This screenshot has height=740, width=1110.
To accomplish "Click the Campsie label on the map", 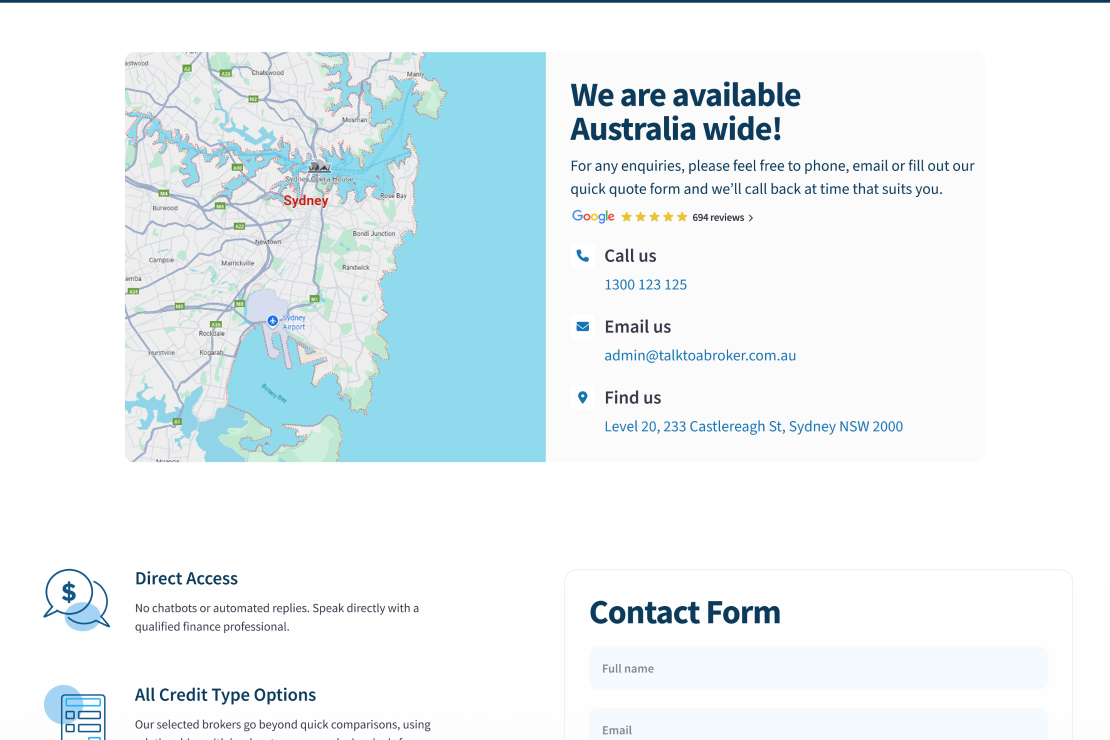I will pyautogui.click(x=161, y=260).
